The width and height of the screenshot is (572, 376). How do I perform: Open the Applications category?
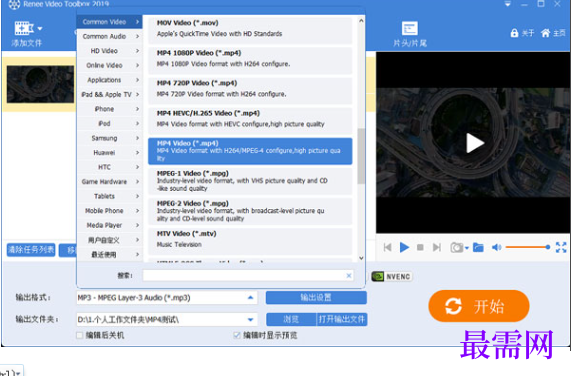pyautogui.click(x=109, y=80)
